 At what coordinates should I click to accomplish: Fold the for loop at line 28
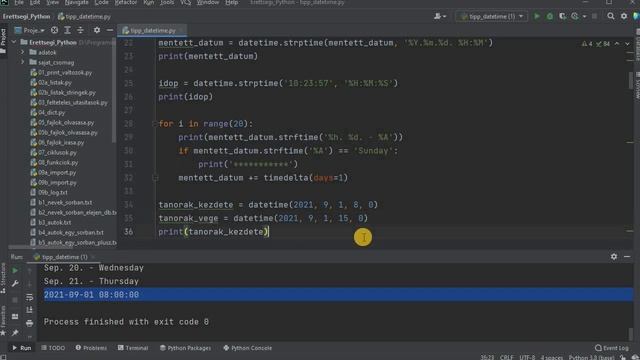(155, 124)
